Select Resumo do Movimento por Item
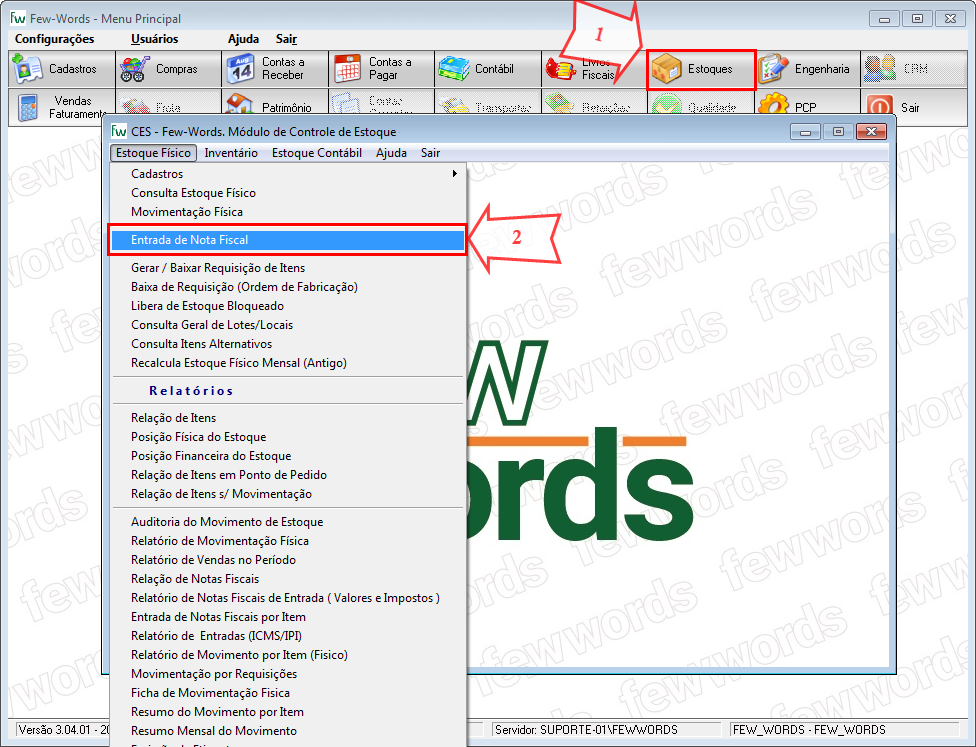The image size is (976, 747). click(217, 712)
